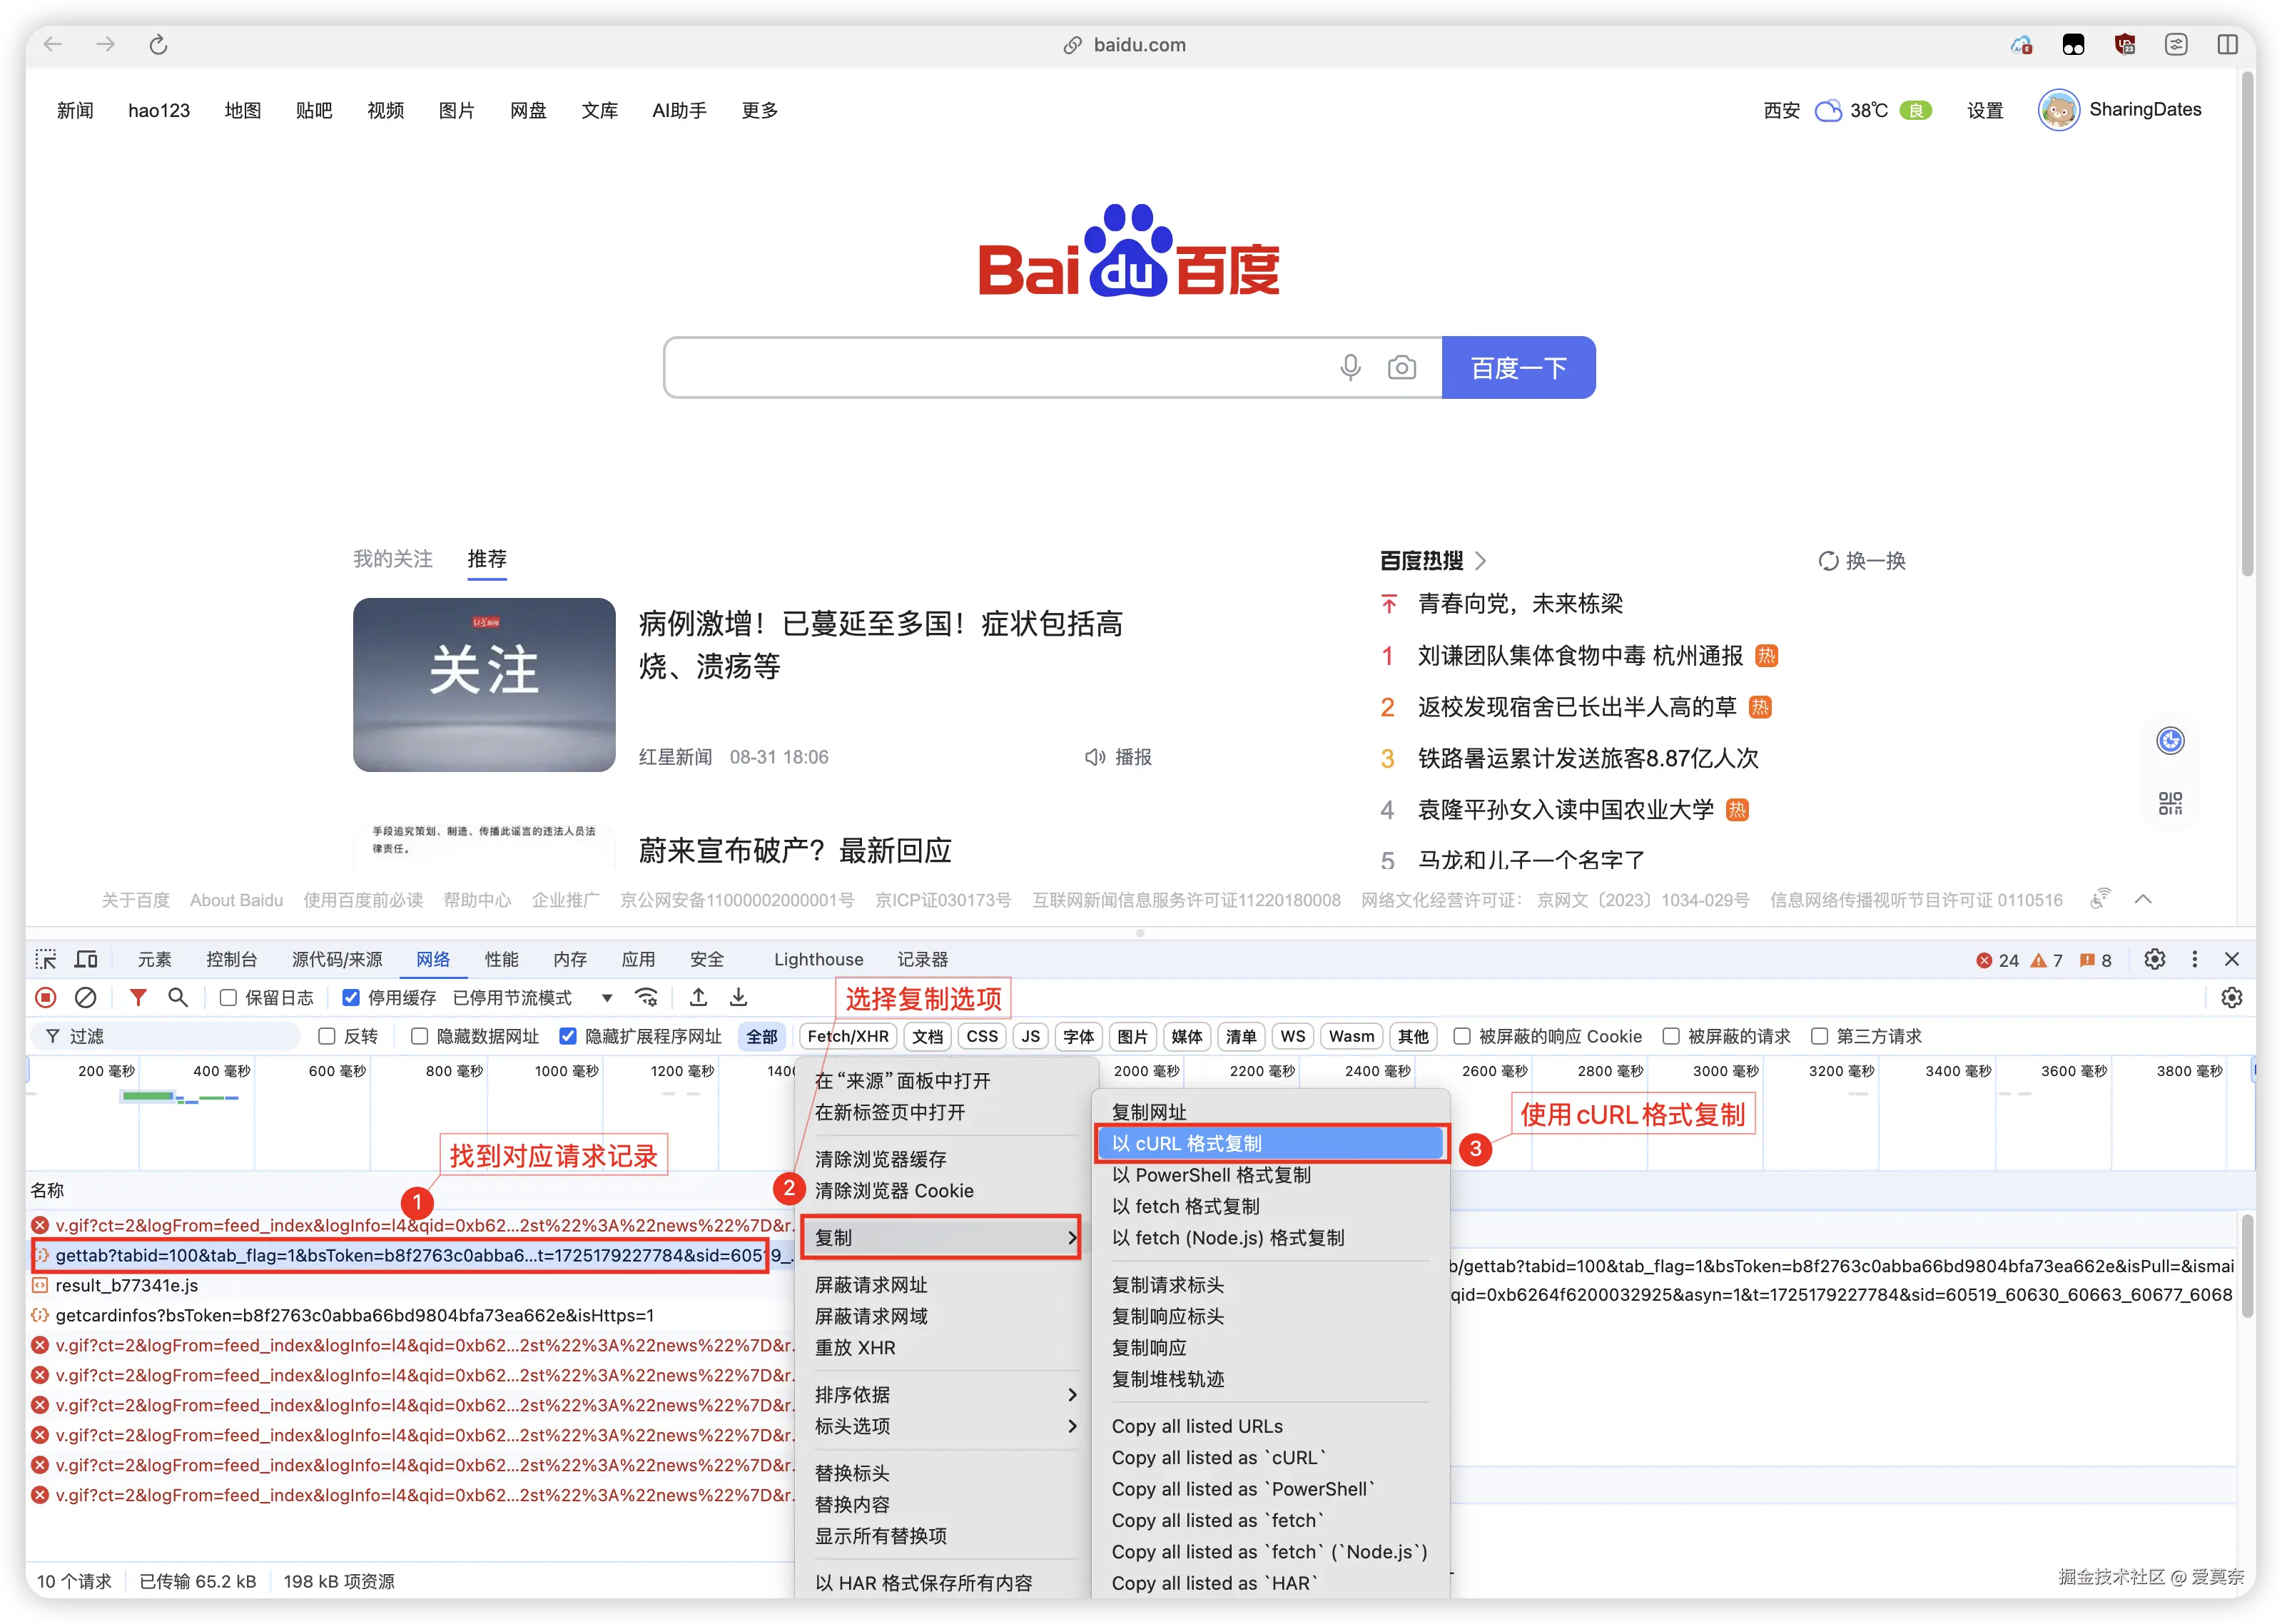Toggle the red filter funnel icon
Screen dimensions: 2282x1624
point(138,997)
